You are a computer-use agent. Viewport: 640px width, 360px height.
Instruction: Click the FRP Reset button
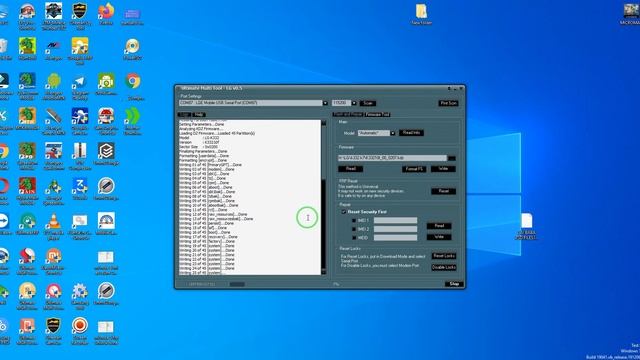point(443,191)
